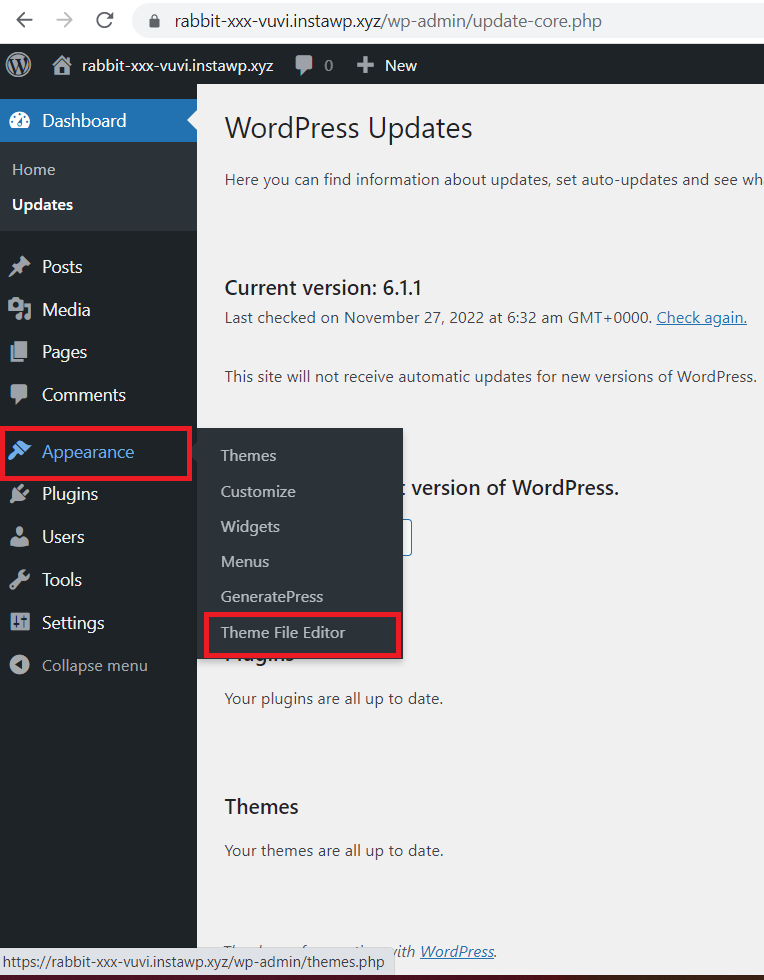Click the Users person icon

[19, 536]
